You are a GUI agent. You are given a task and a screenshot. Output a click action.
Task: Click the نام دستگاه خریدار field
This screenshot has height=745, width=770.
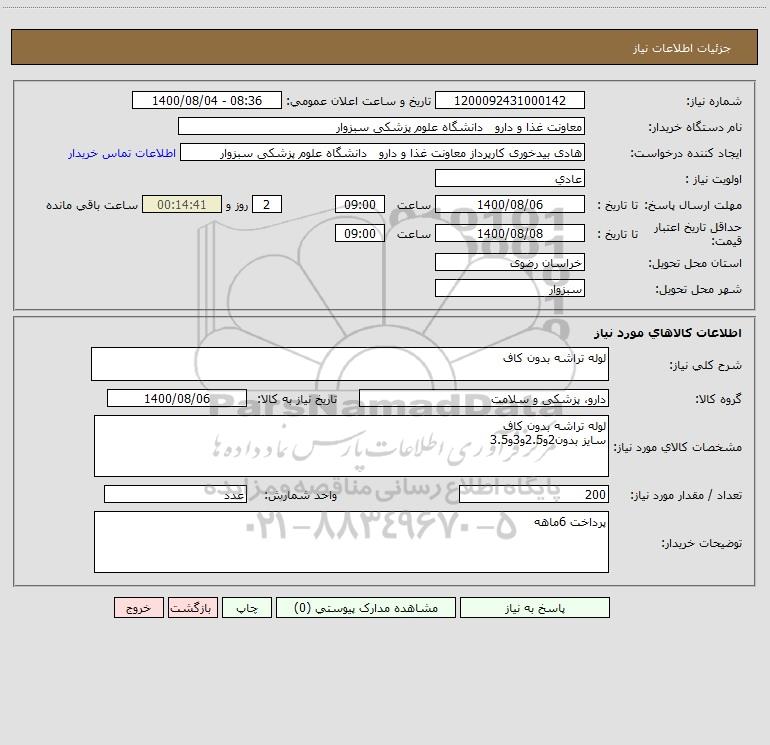pyautogui.click(x=381, y=126)
